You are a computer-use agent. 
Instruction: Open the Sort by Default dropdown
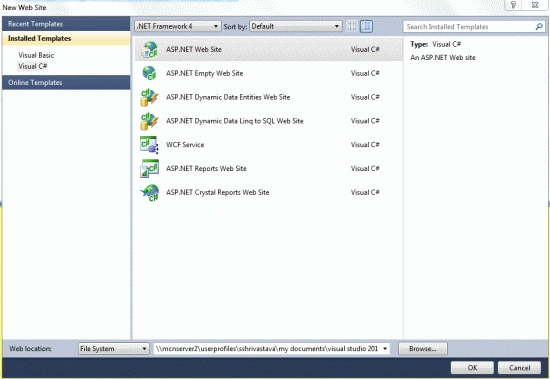(x=296, y=26)
